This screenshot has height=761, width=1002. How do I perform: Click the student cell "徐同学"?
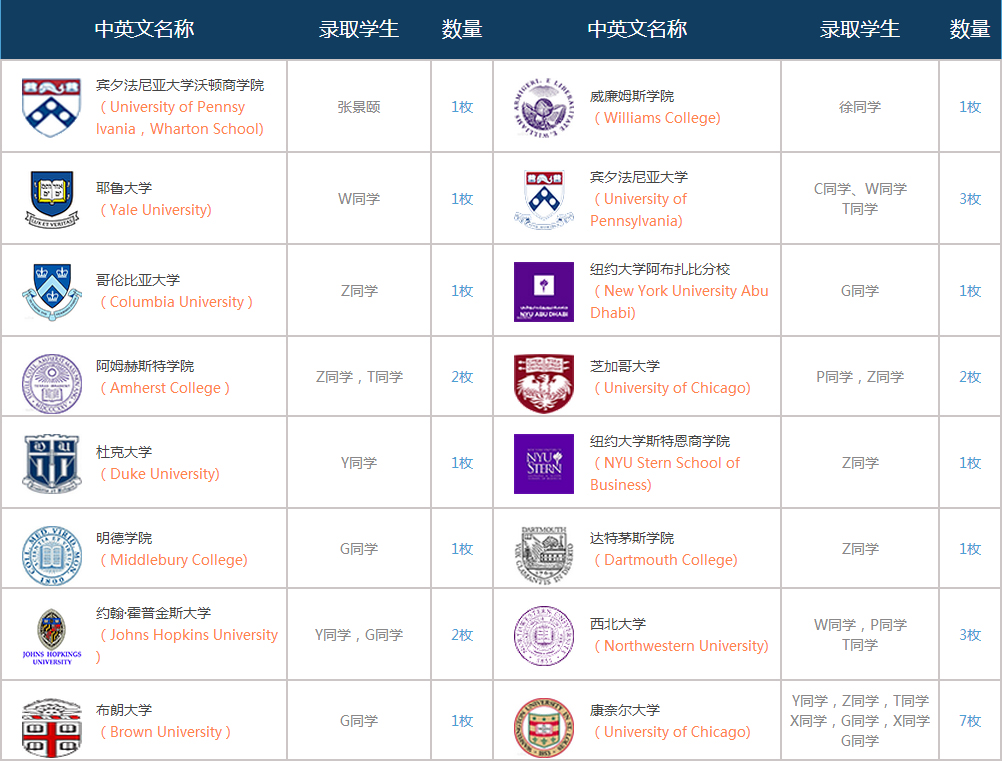click(859, 107)
